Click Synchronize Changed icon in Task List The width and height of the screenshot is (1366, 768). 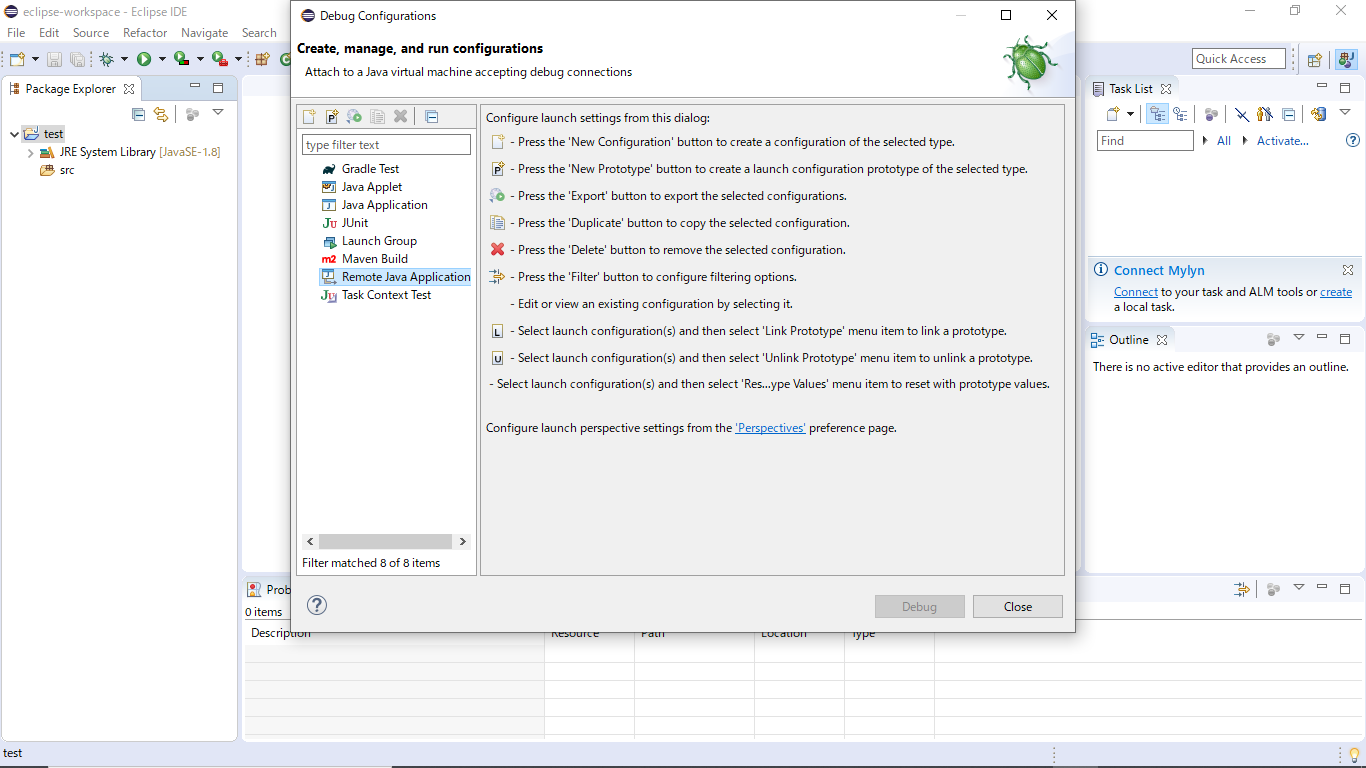tap(1318, 115)
